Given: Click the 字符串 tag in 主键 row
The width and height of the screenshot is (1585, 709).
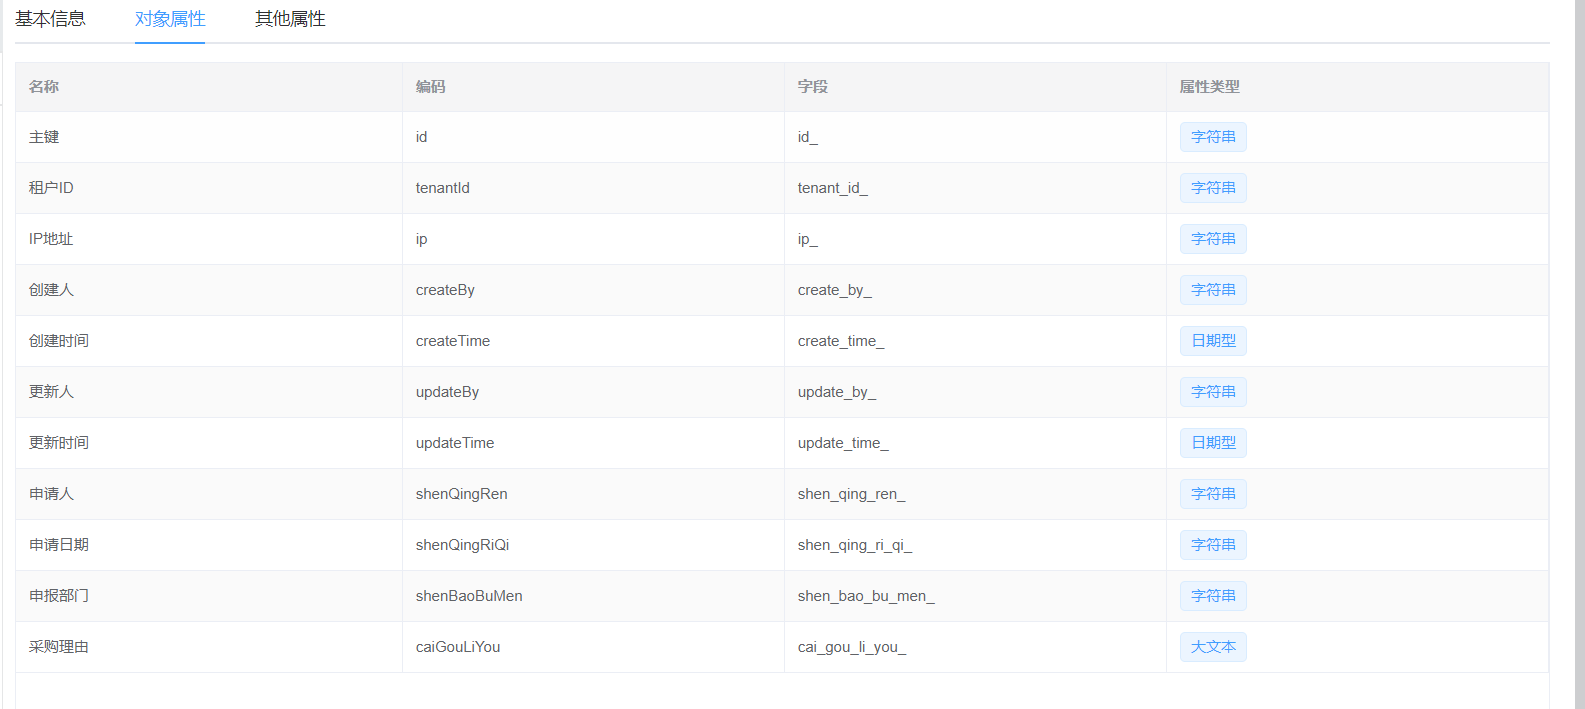Looking at the screenshot, I should (x=1213, y=137).
